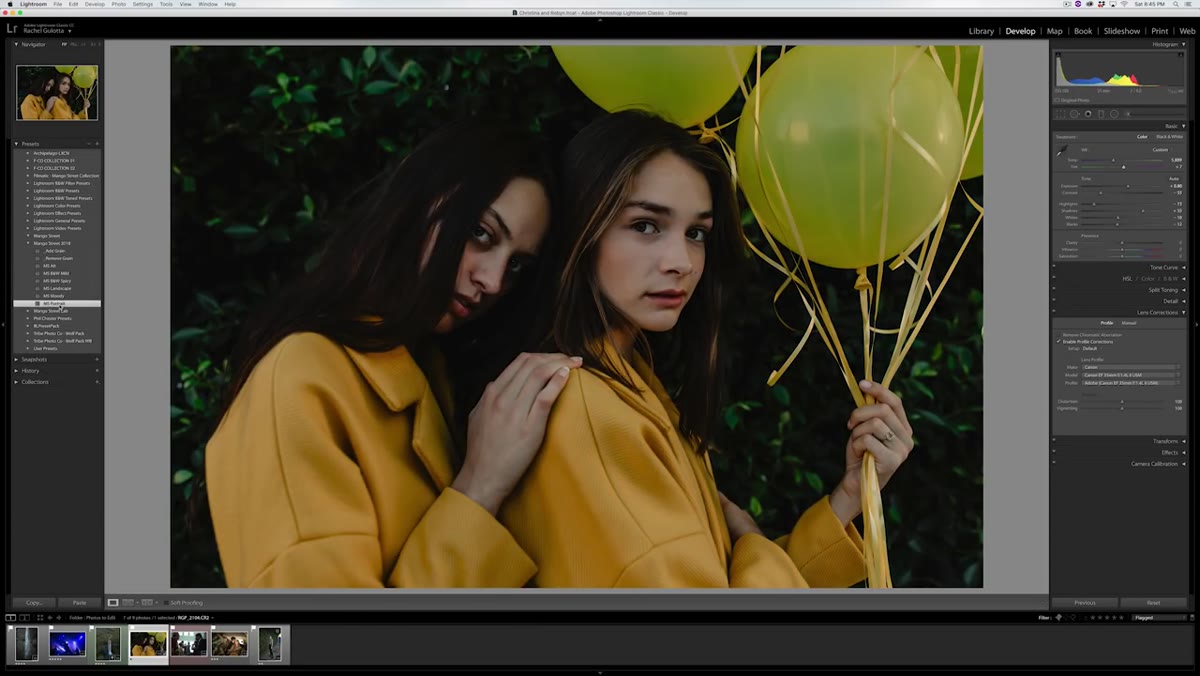The image size is (1200, 676).
Task: Expand the Transform panel
Action: (x=1184, y=441)
